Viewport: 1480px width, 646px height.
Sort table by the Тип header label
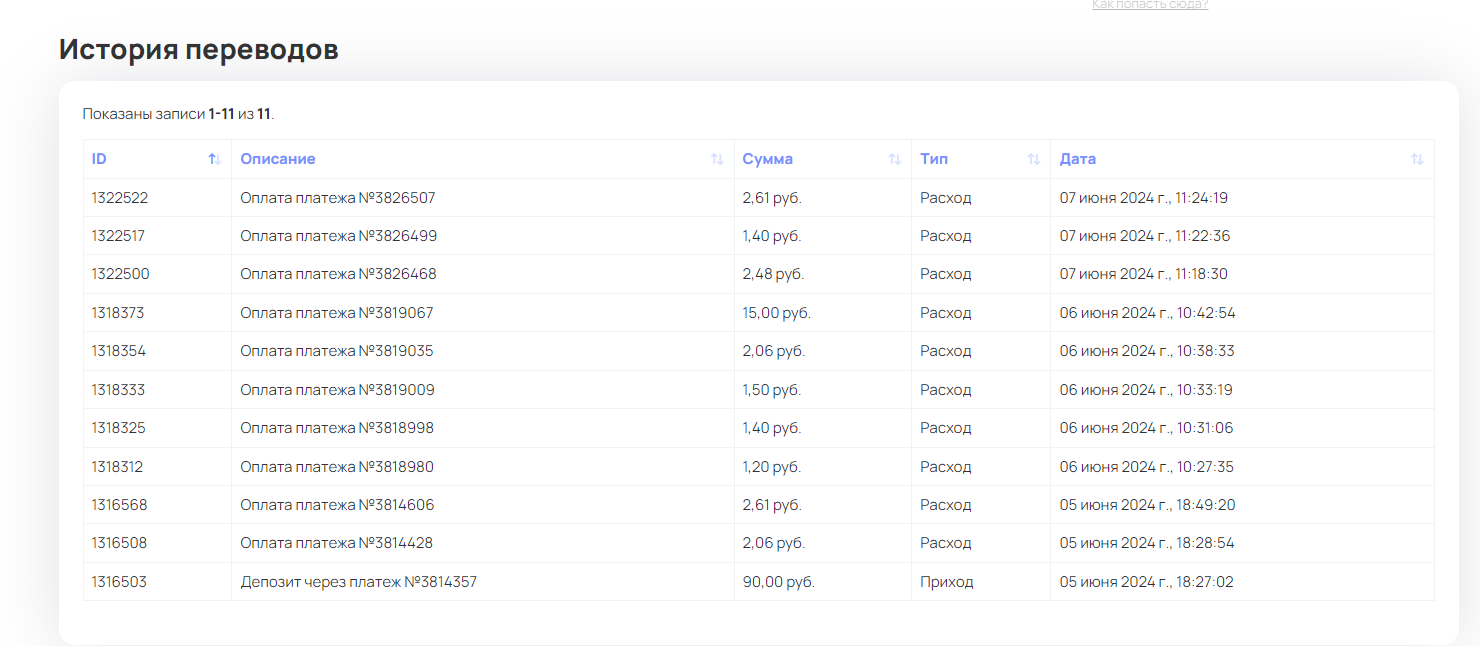point(934,159)
